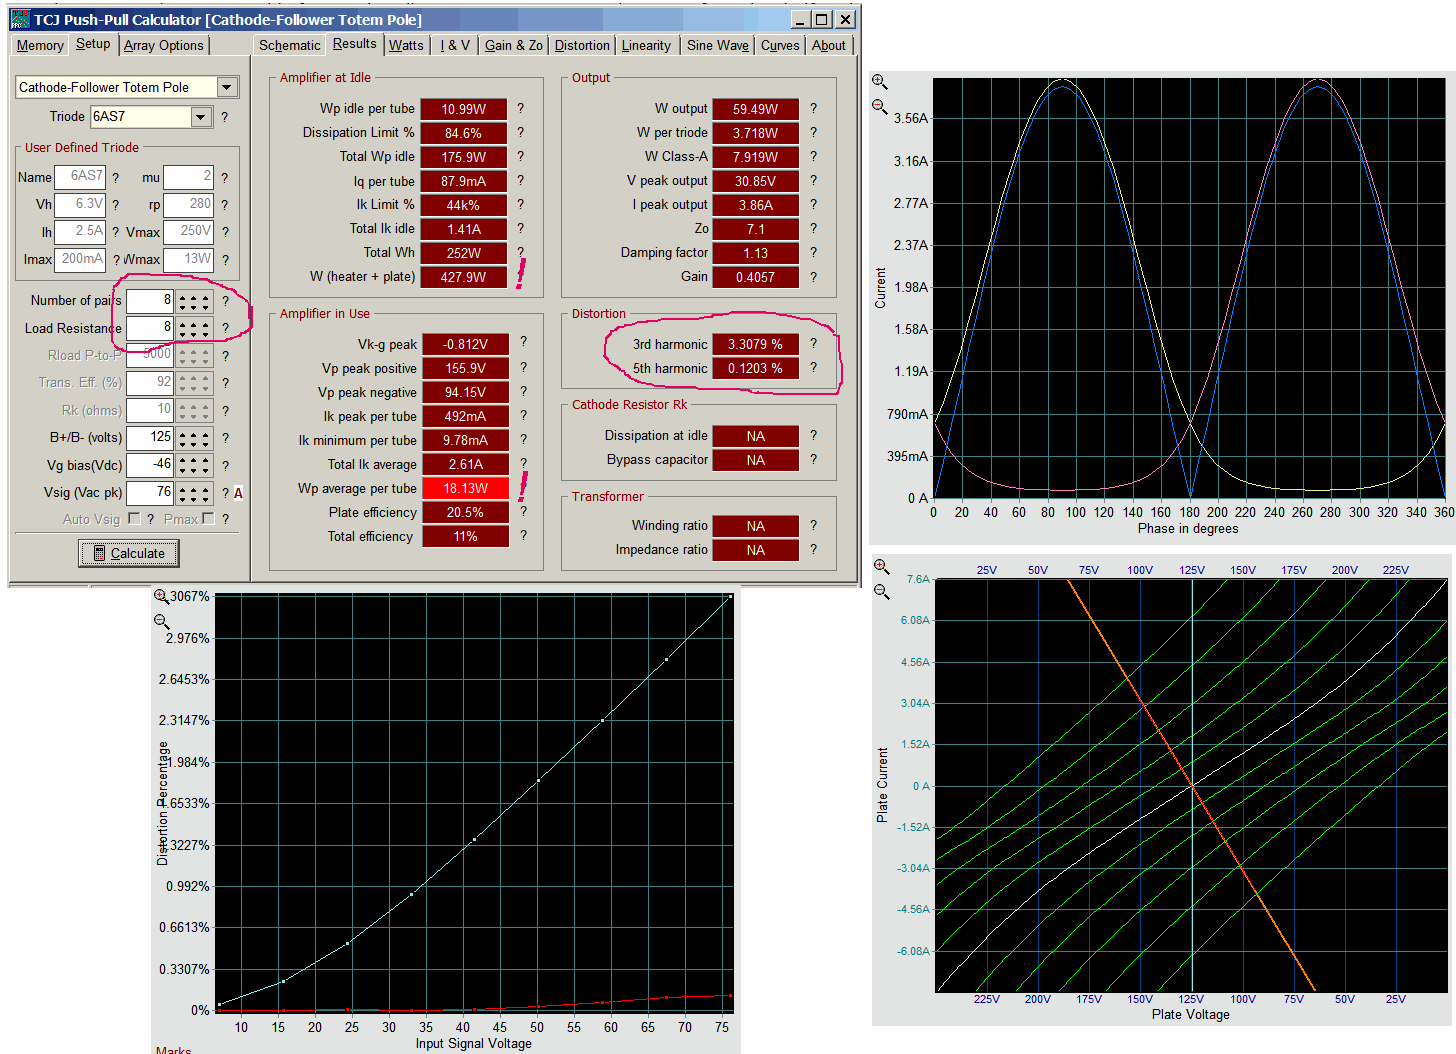The image size is (1456, 1054).
Task: Open the Watts tab
Action: click(x=406, y=45)
